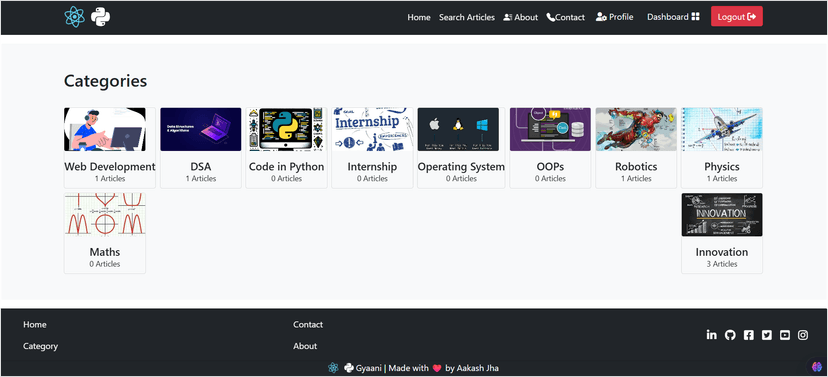Open the Code in Python category image
Screen dimensions: 828x377
coord(286,129)
